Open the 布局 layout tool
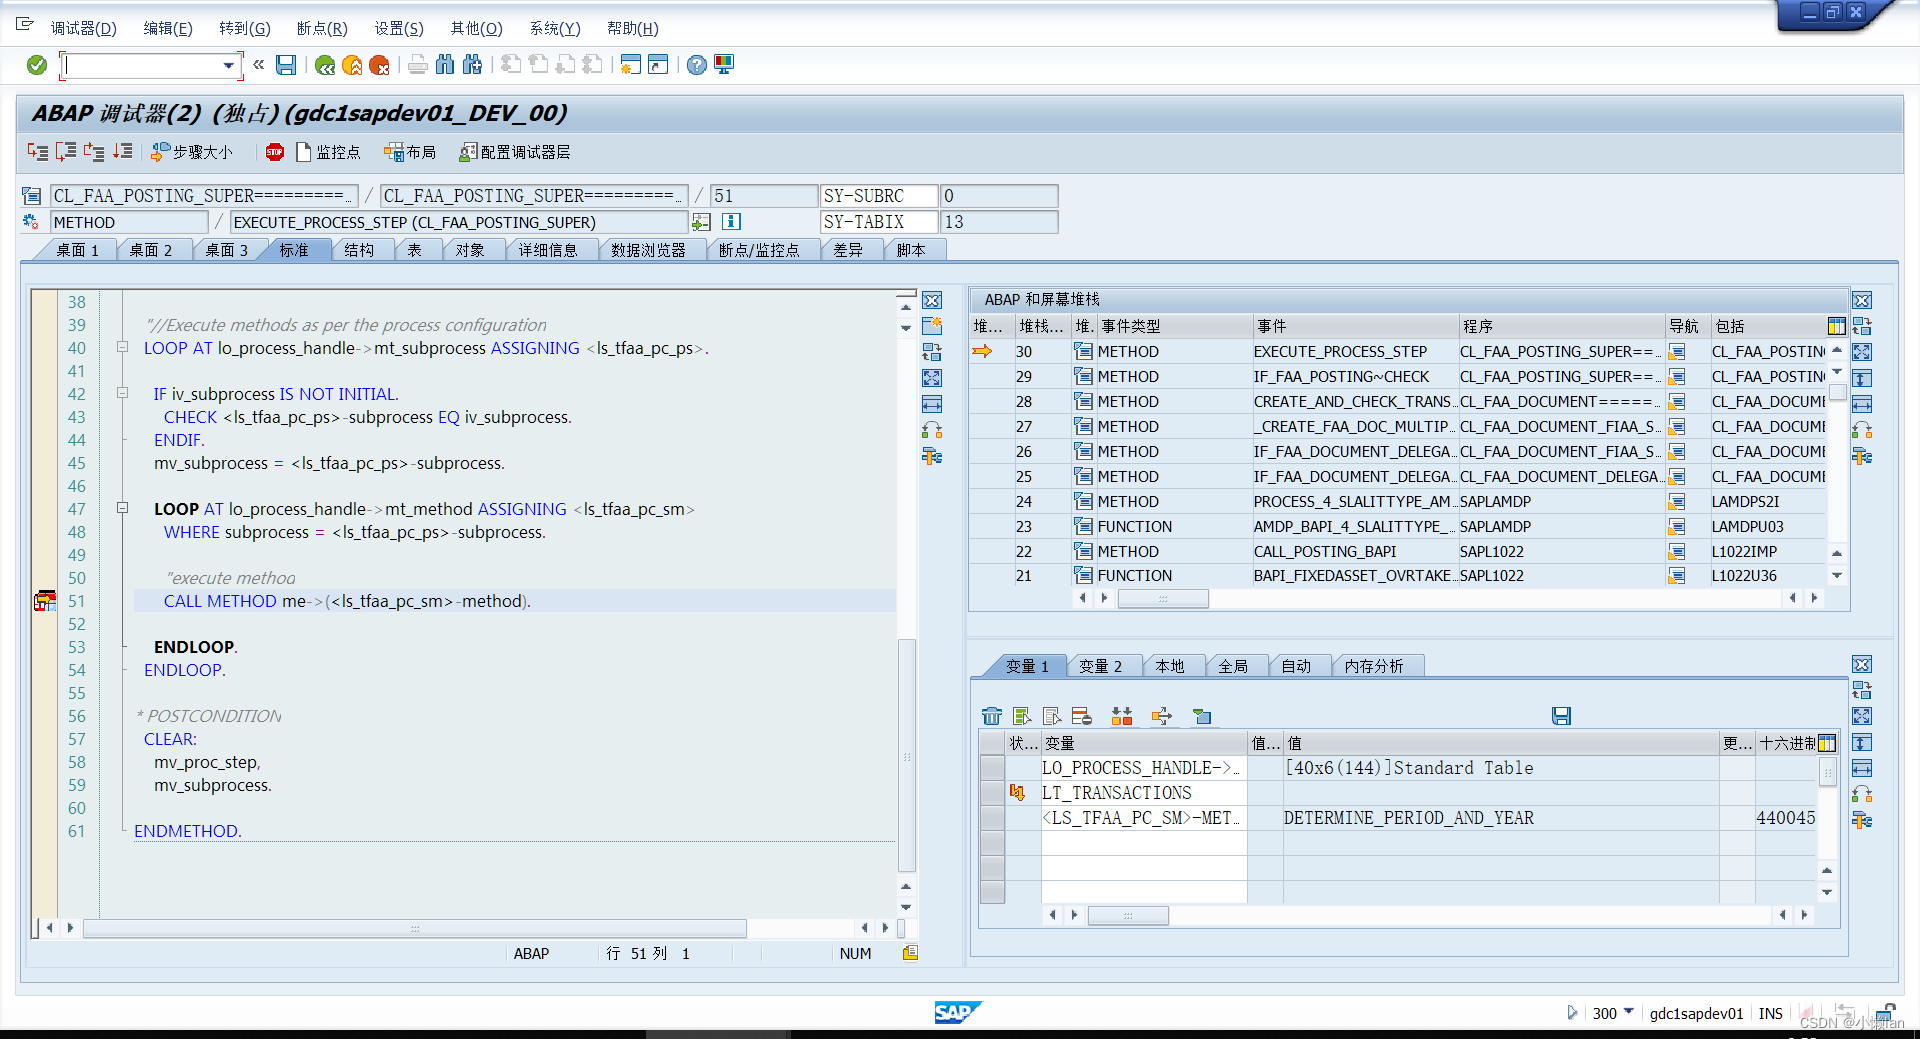Screen dimensions: 1920x1039 [410, 152]
